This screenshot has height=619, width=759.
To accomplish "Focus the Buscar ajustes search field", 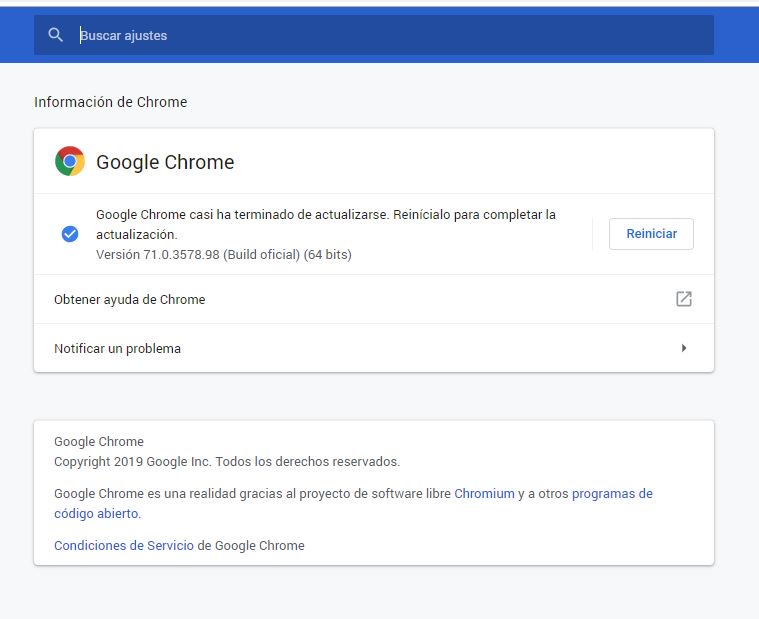I will point(374,35).
